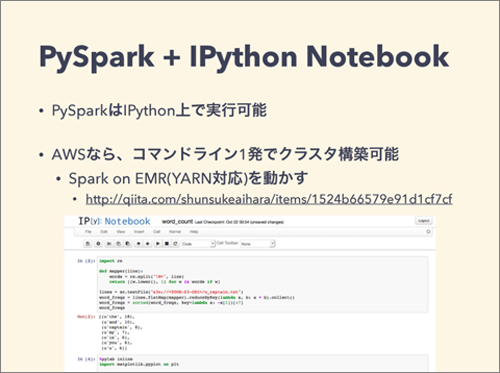The height and width of the screenshot is (373, 500).
Task: Click the Save notebook icon
Action: point(88,244)
